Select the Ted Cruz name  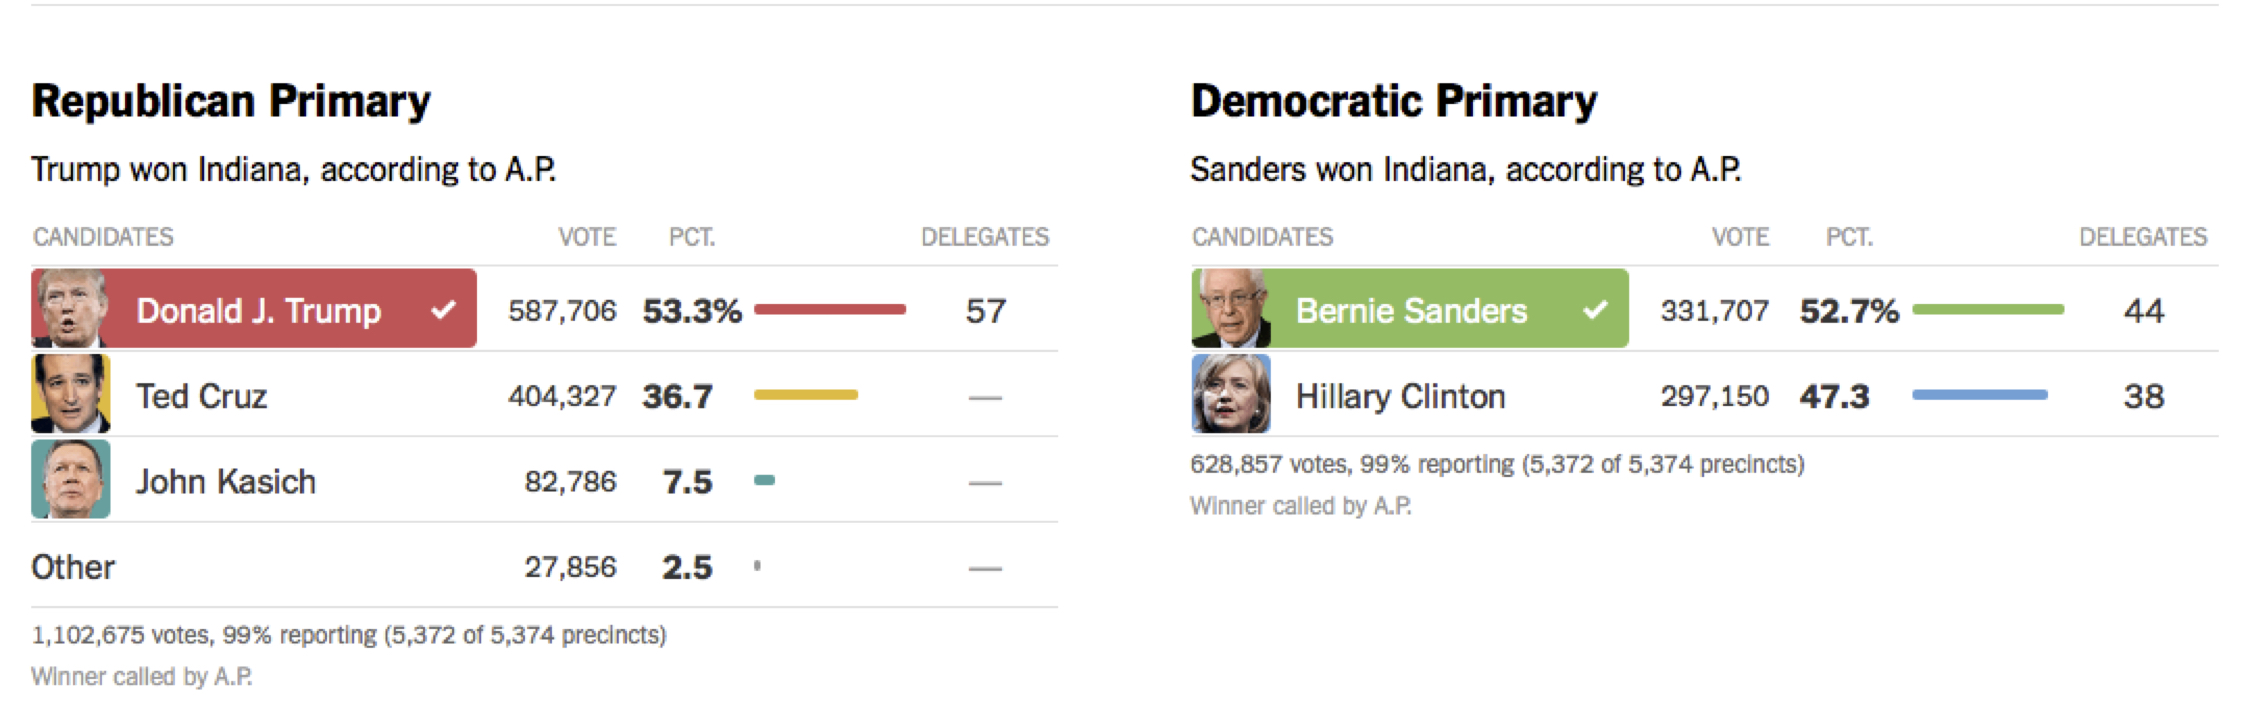pos(201,396)
